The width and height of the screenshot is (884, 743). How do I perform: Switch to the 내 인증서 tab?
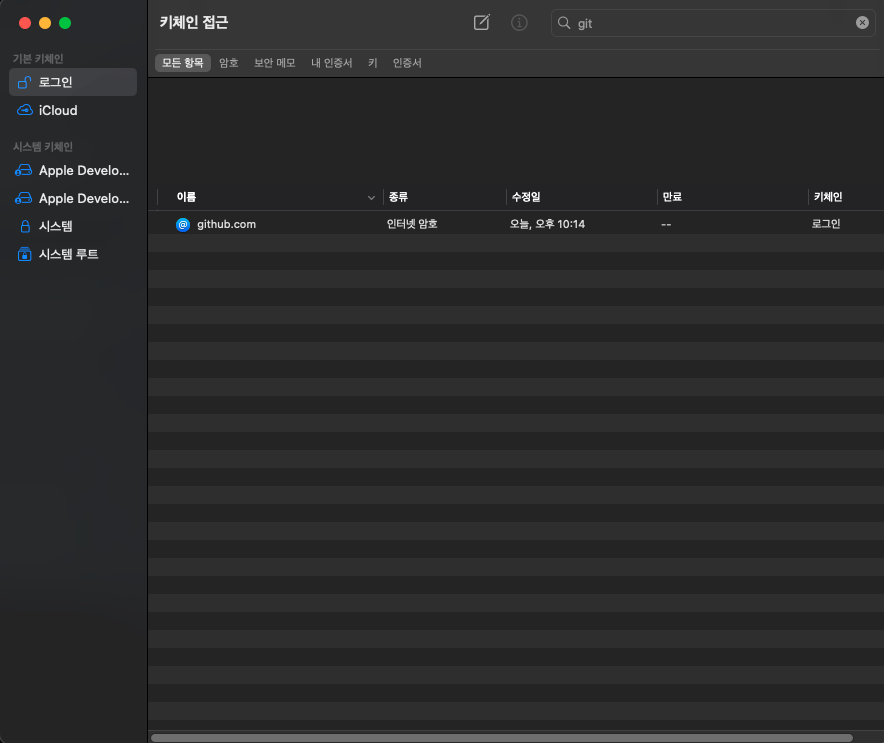(x=332, y=63)
